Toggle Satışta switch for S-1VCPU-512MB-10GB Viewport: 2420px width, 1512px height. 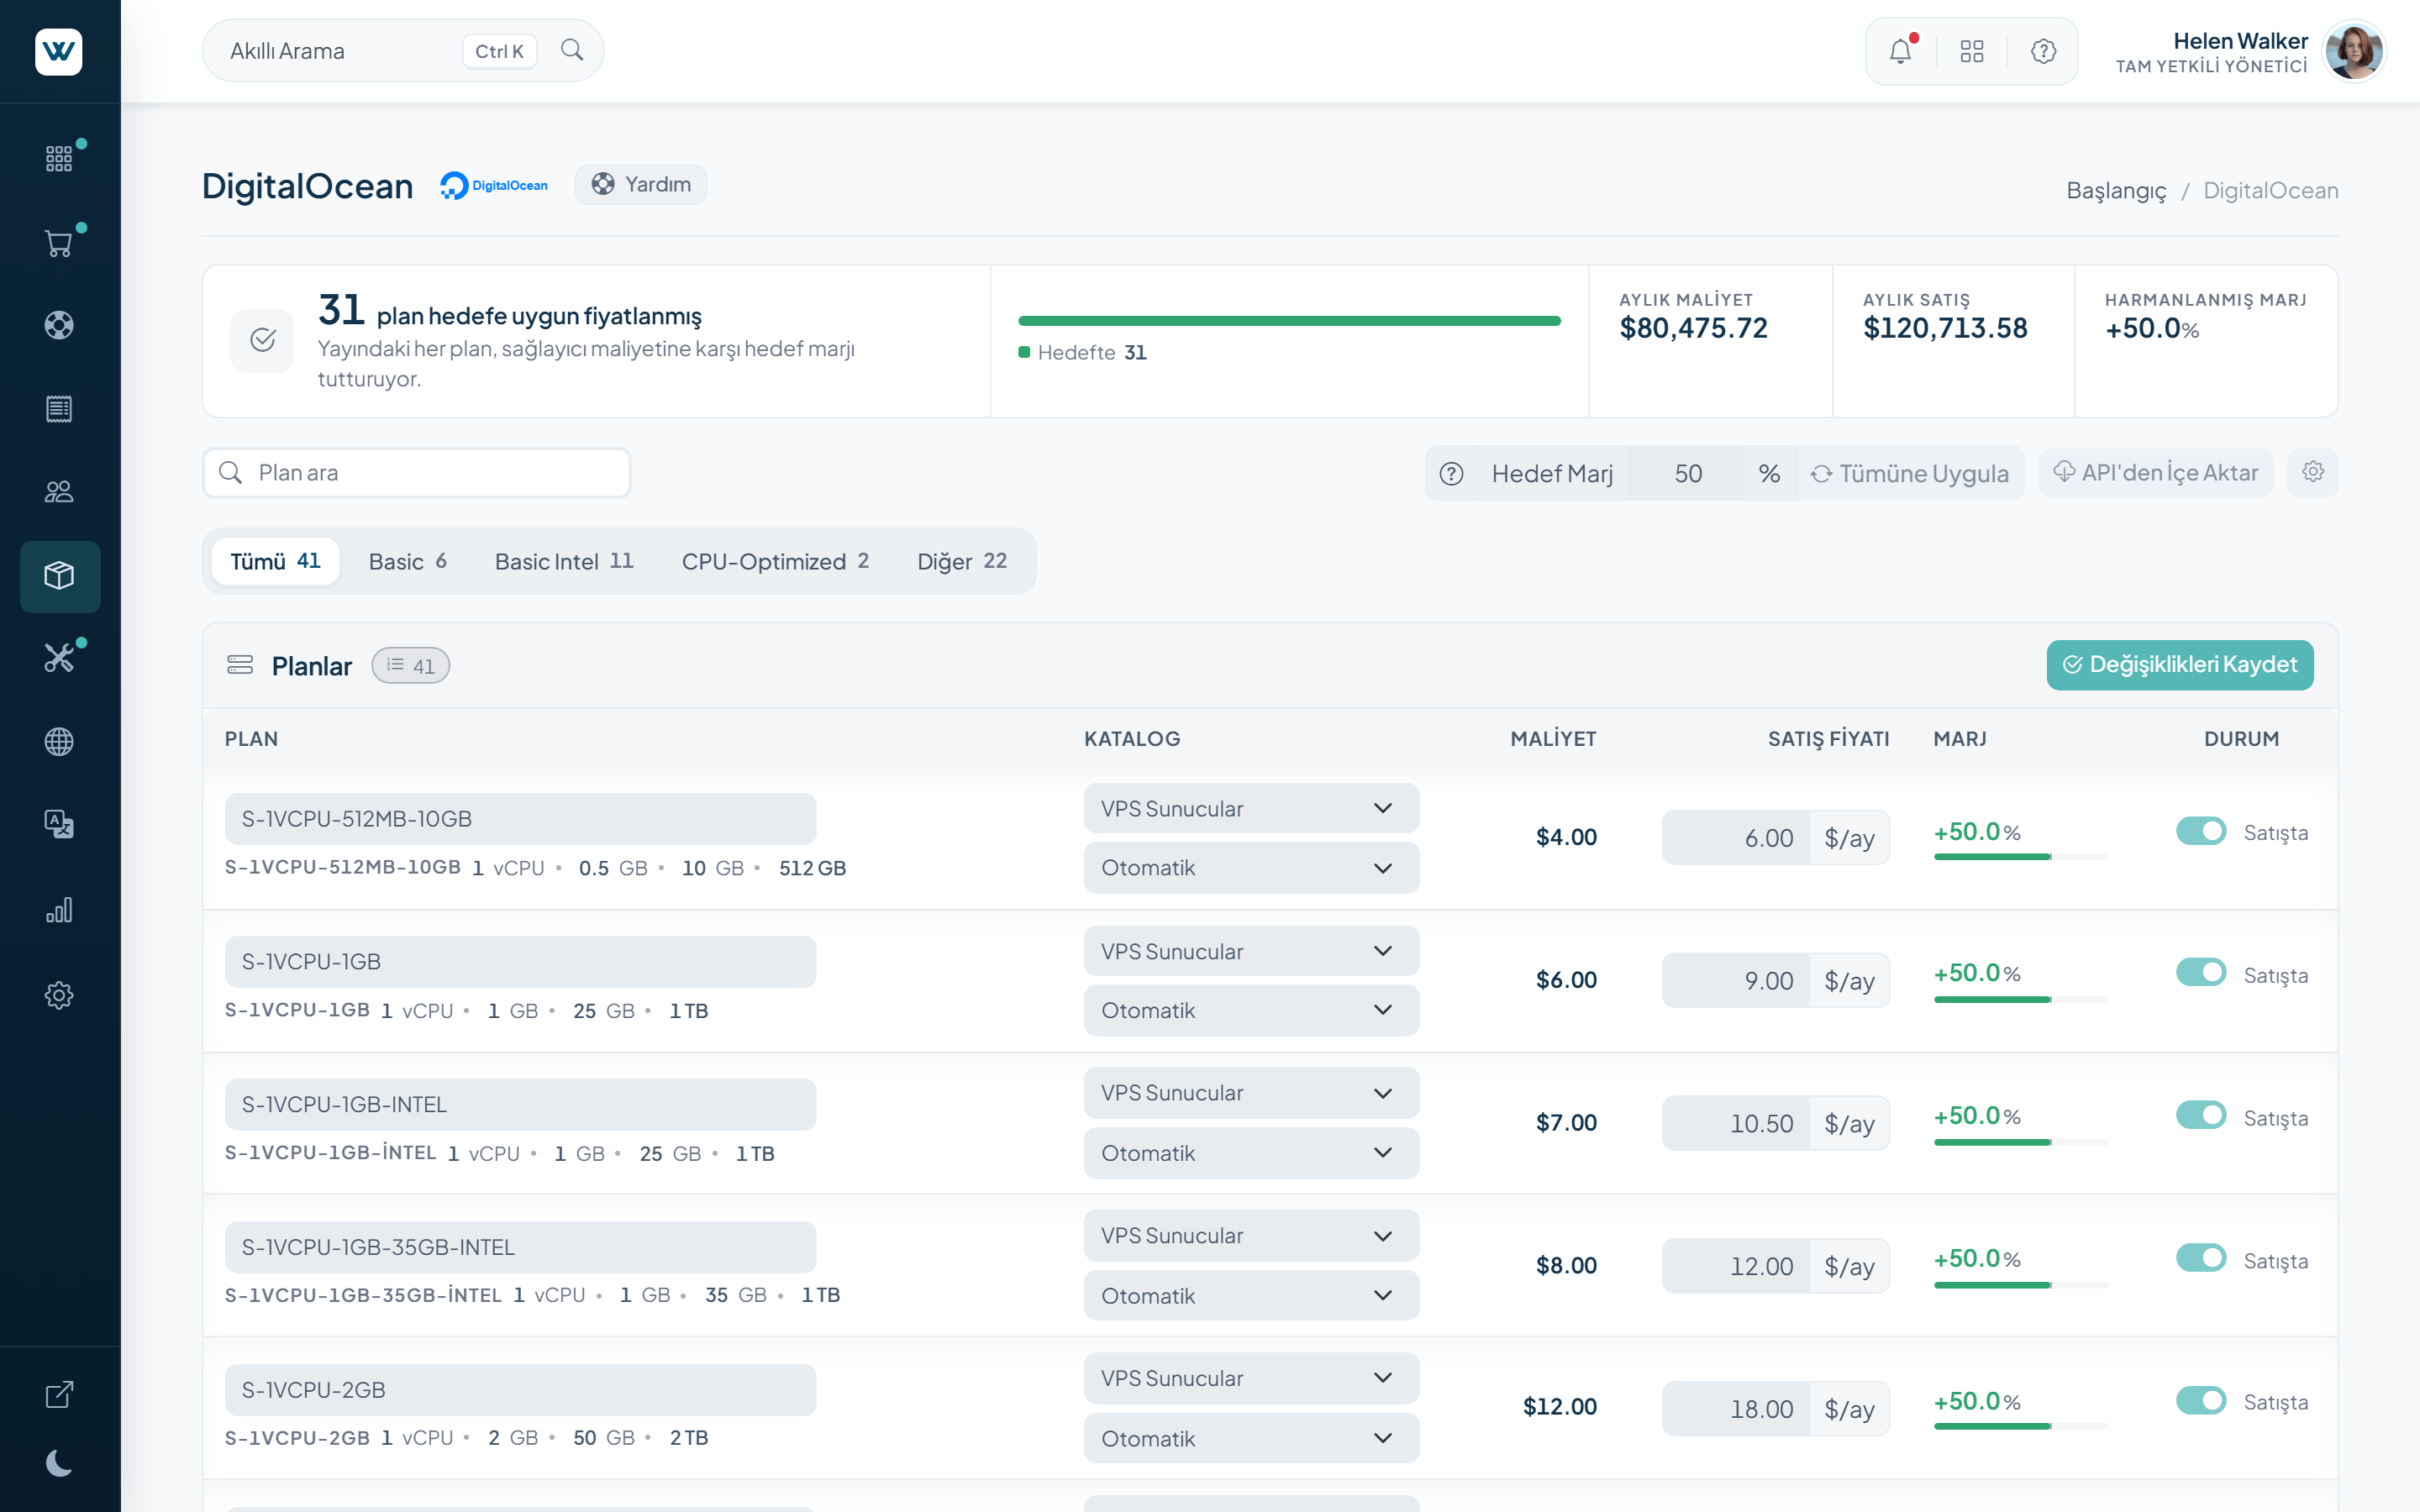[x=2201, y=831]
